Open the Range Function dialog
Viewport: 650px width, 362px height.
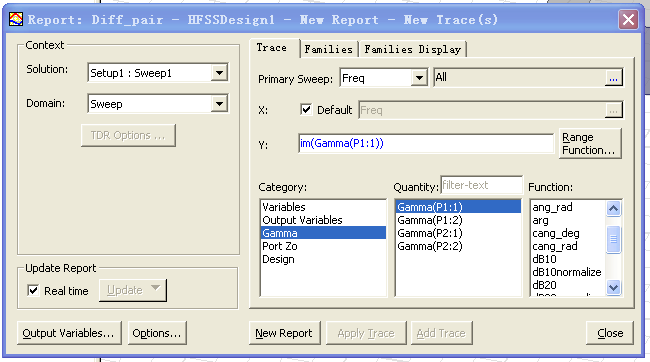pyautogui.click(x=589, y=143)
